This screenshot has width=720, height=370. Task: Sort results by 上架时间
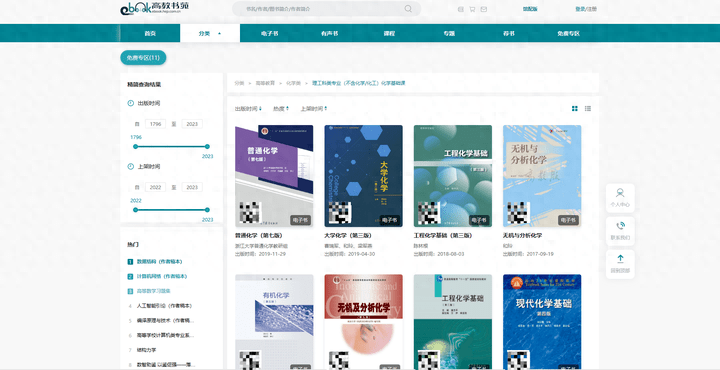coord(314,109)
